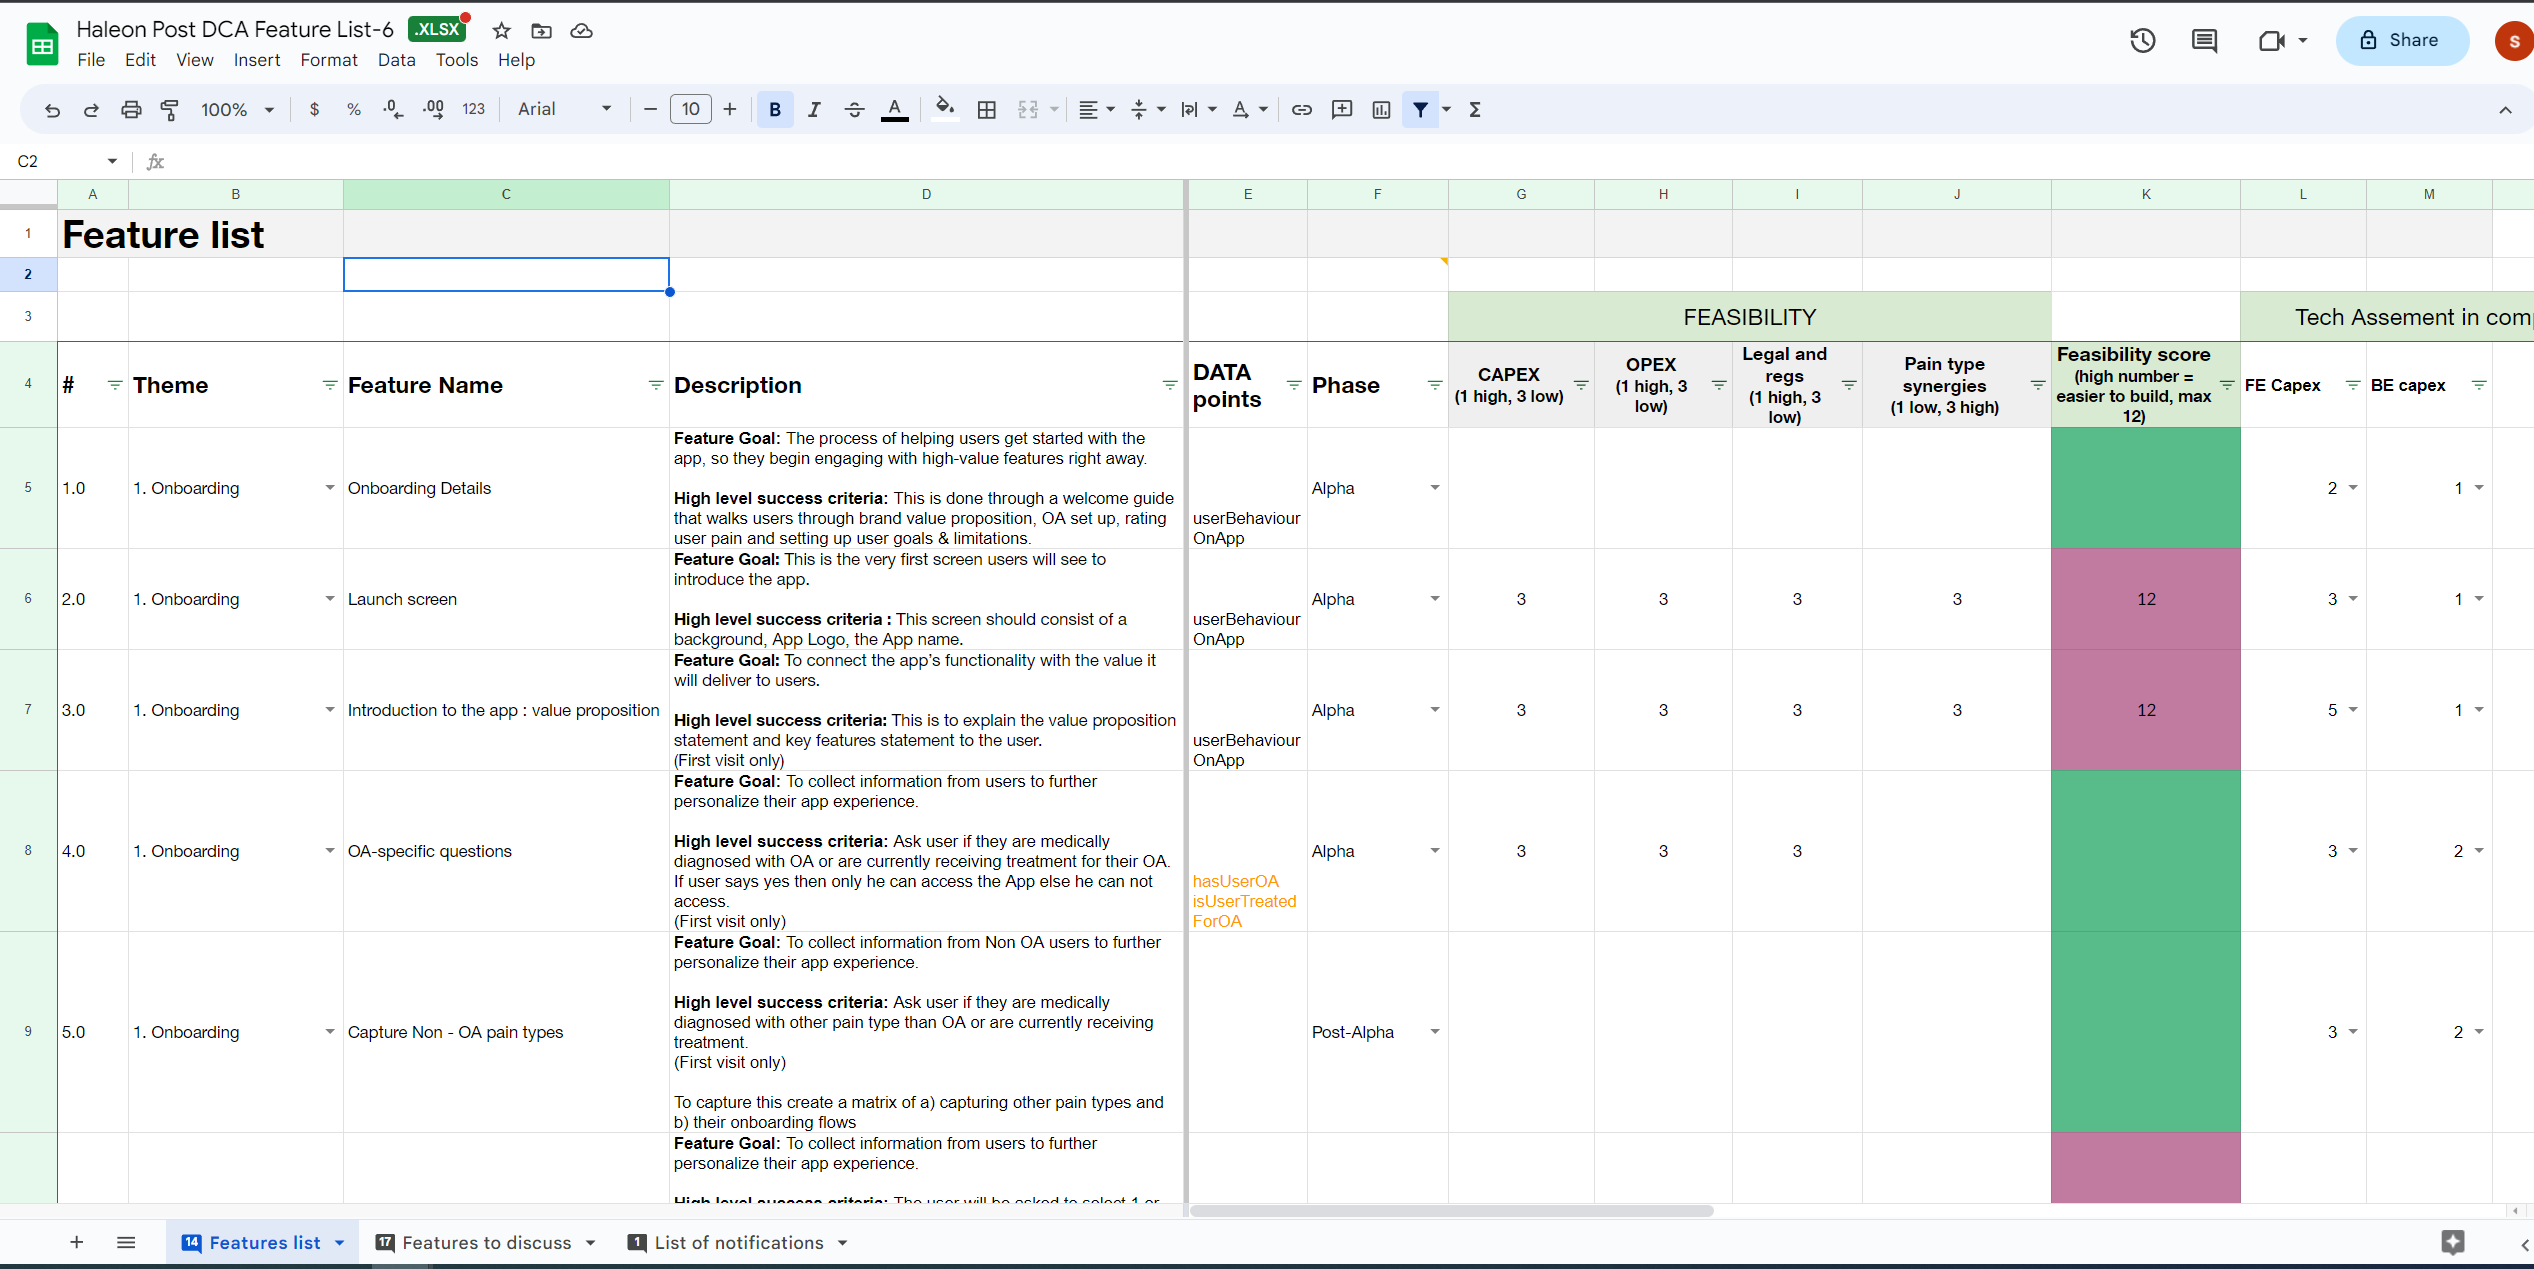
Task: Open the Format menu
Action: point(328,60)
